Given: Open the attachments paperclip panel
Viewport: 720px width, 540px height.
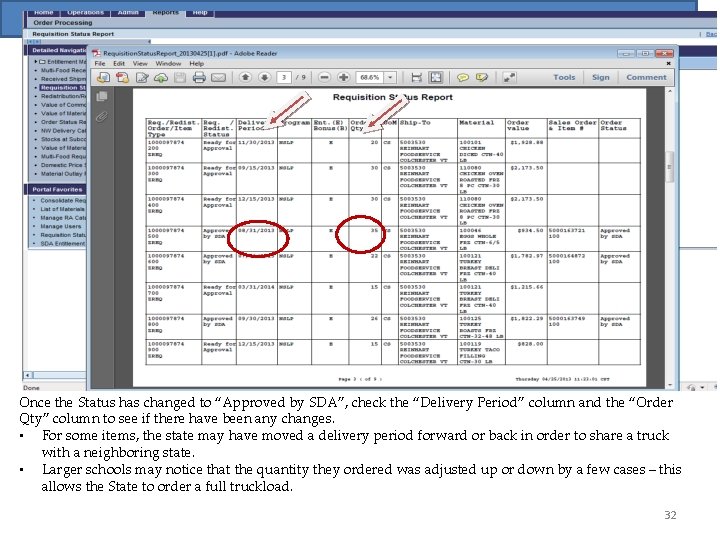Looking at the screenshot, I should (x=102, y=117).
